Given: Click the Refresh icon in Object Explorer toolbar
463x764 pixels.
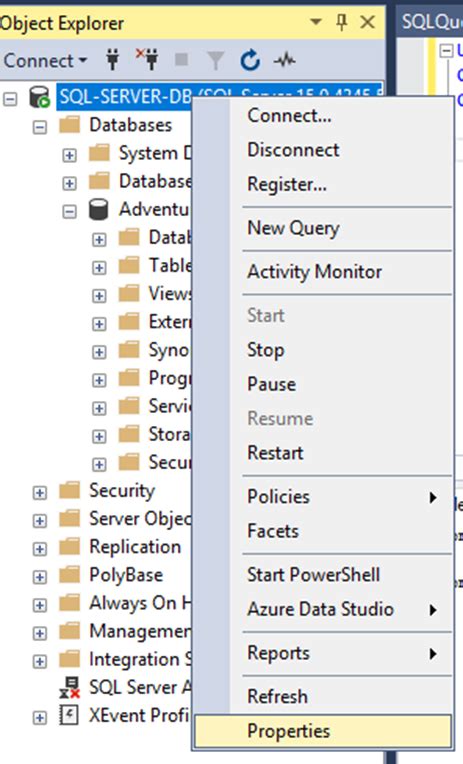Looking at the screenshot, I should (x=250, y=60).
